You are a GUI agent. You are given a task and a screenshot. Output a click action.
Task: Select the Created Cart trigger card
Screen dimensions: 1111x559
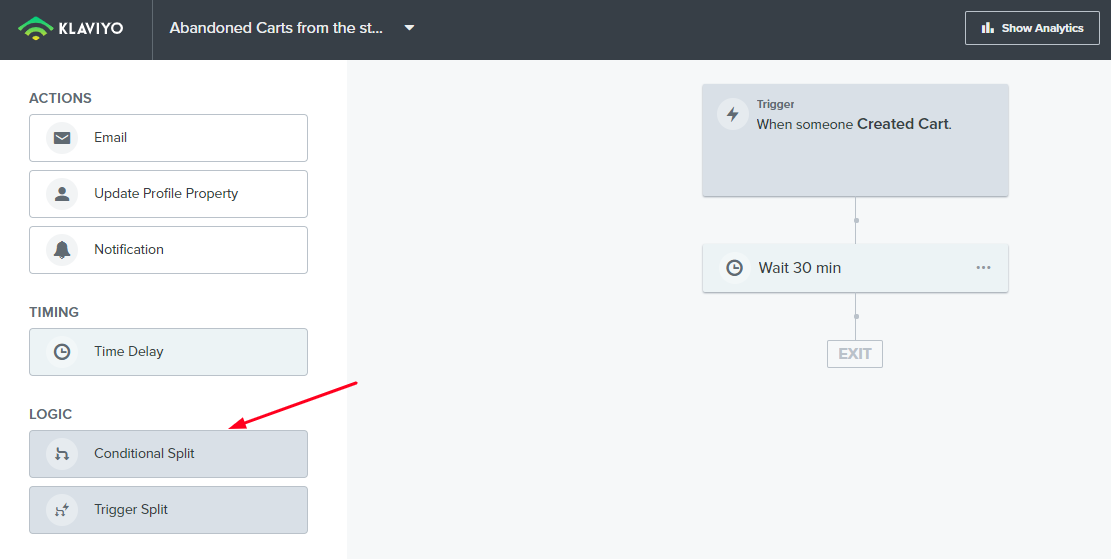click(x=855, y=140)
